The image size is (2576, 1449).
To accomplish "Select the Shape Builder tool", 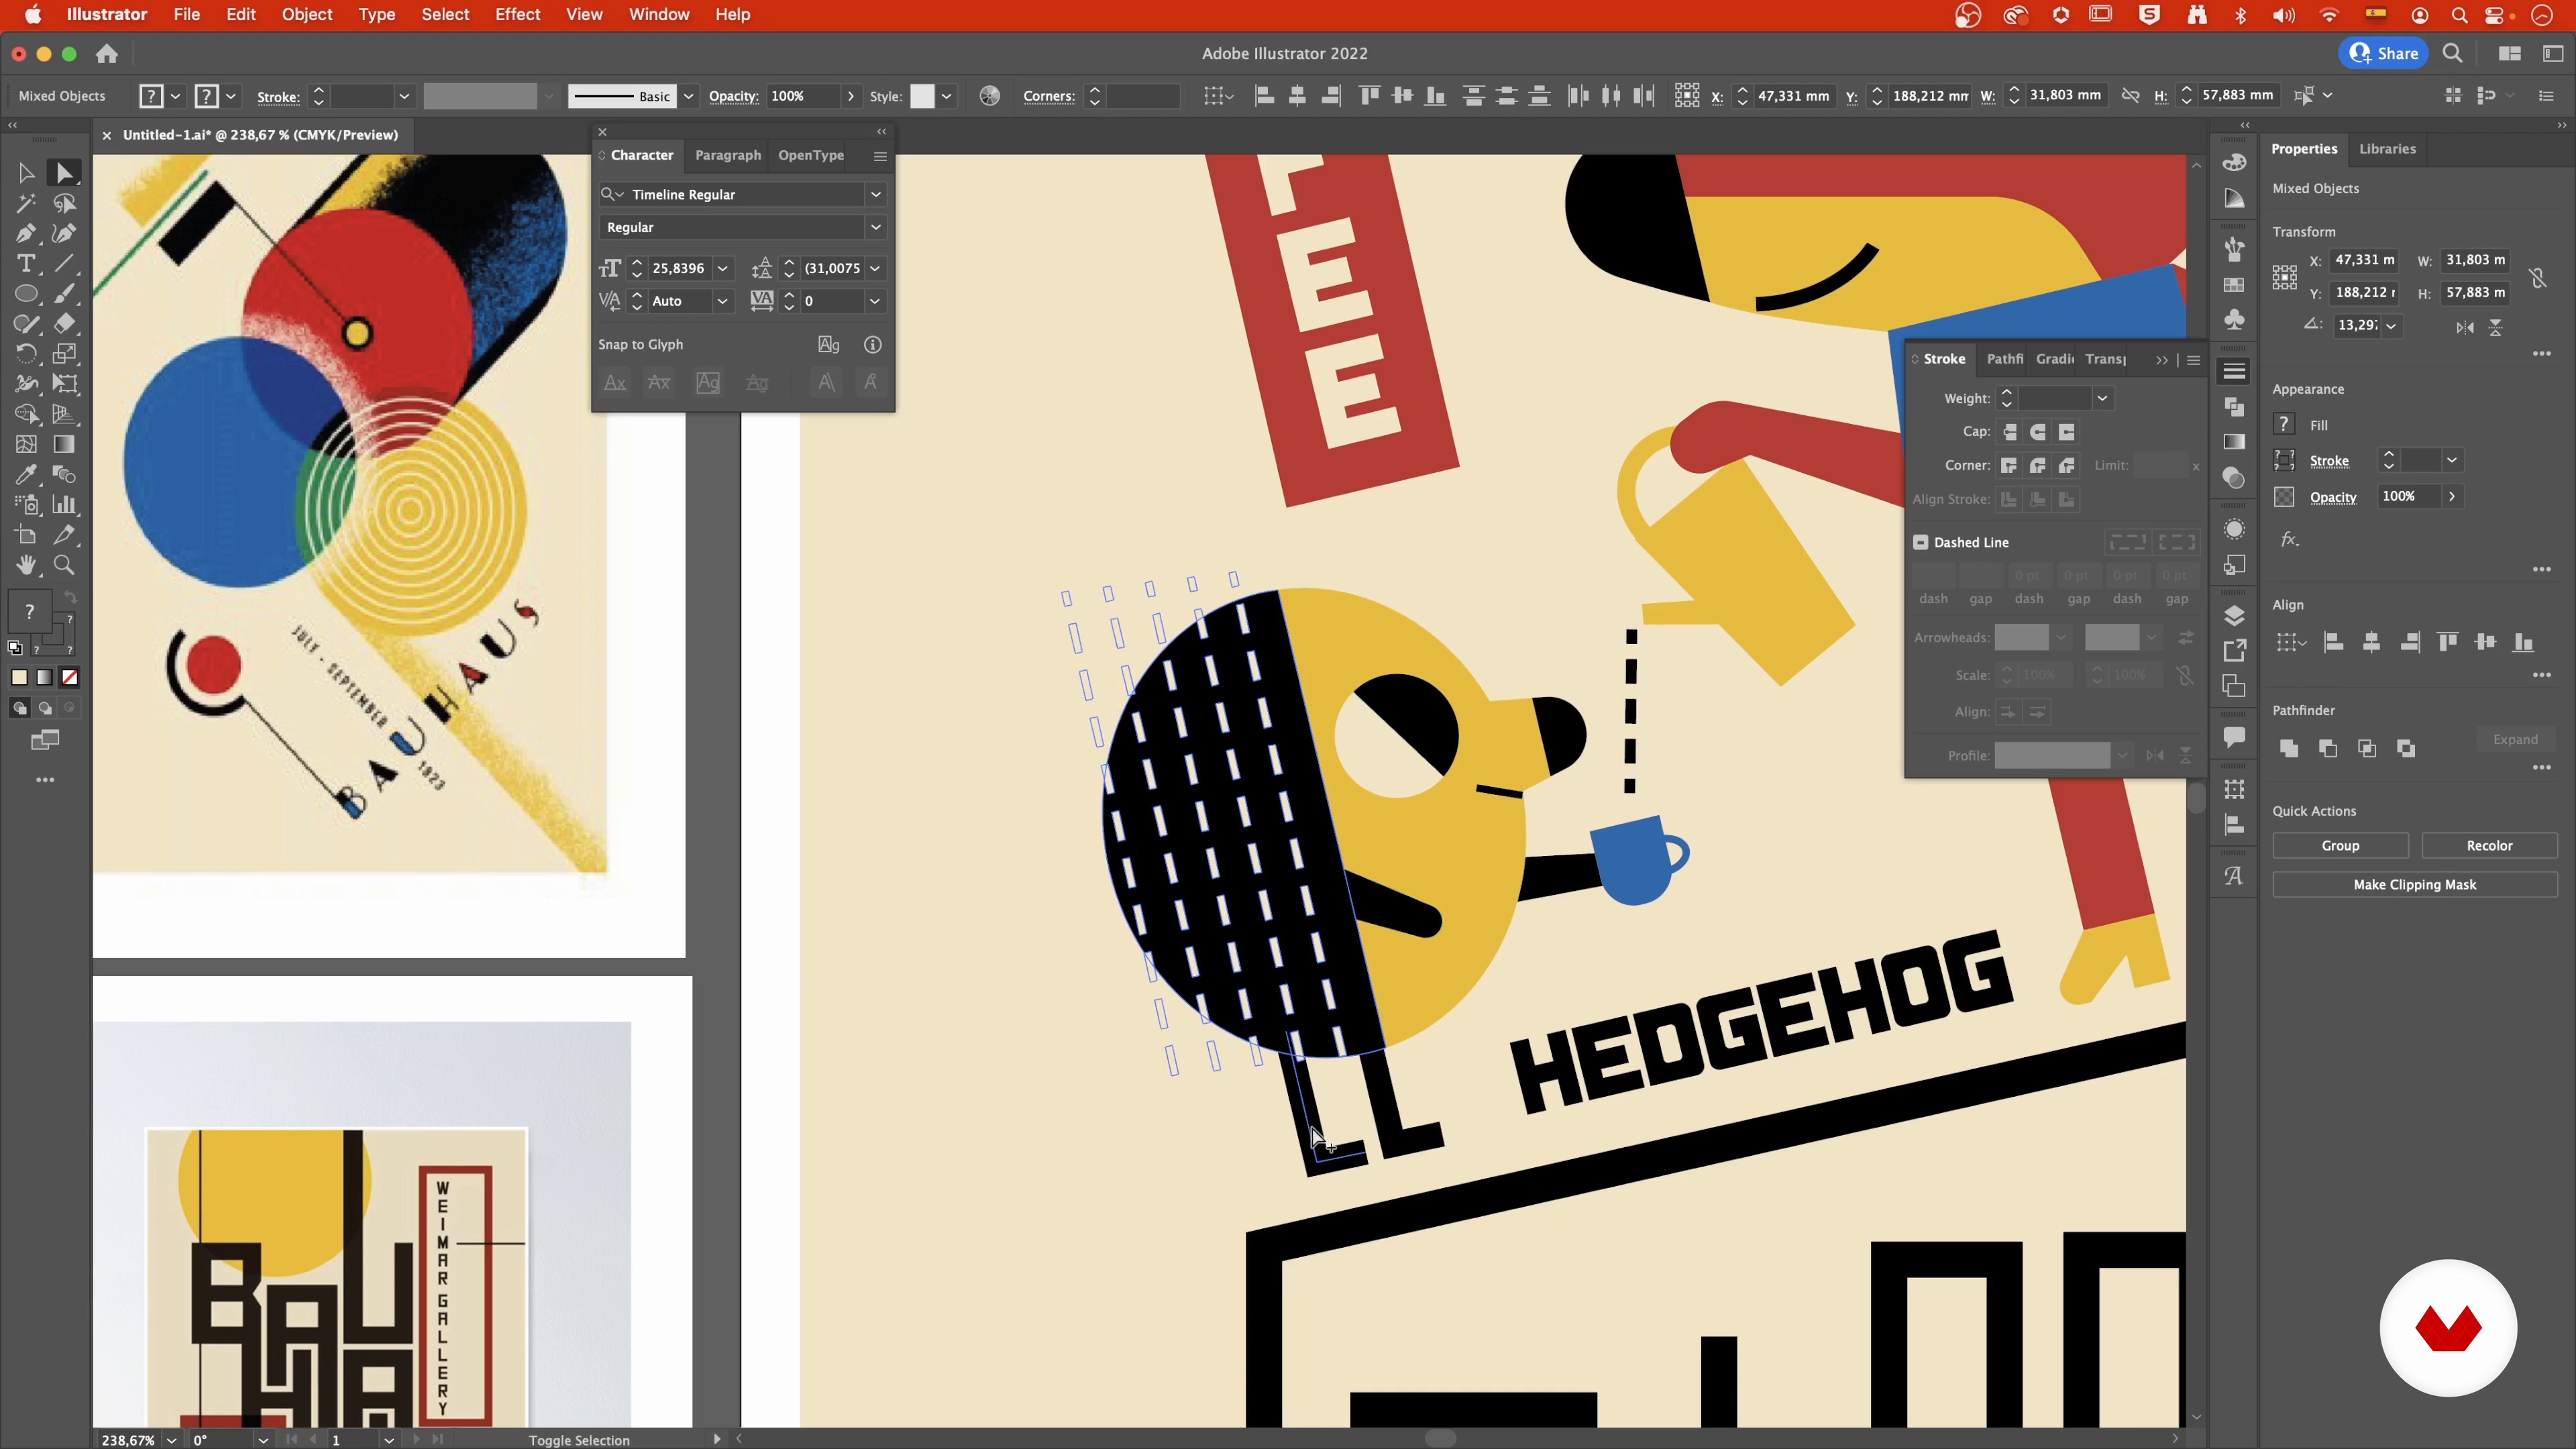I will pos(26,414).
